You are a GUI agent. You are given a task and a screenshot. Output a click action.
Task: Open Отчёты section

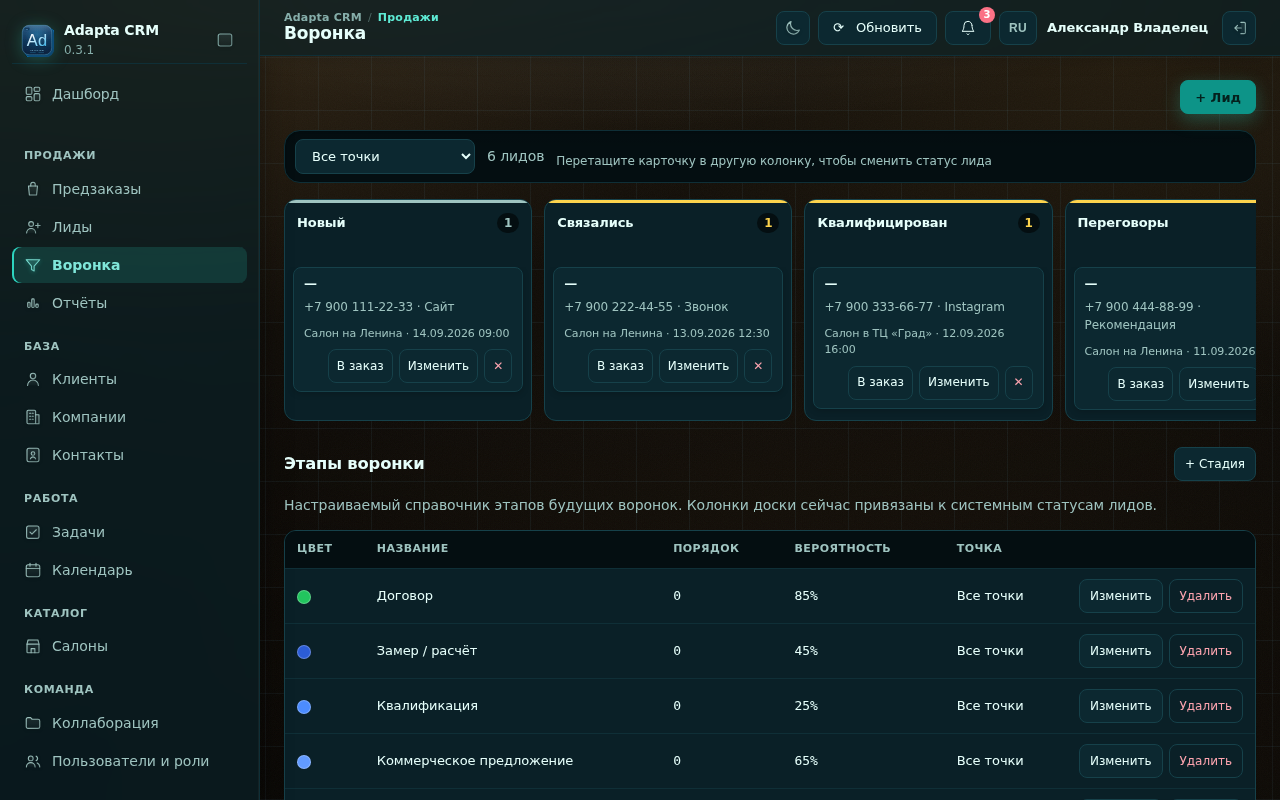pos(129,303)
